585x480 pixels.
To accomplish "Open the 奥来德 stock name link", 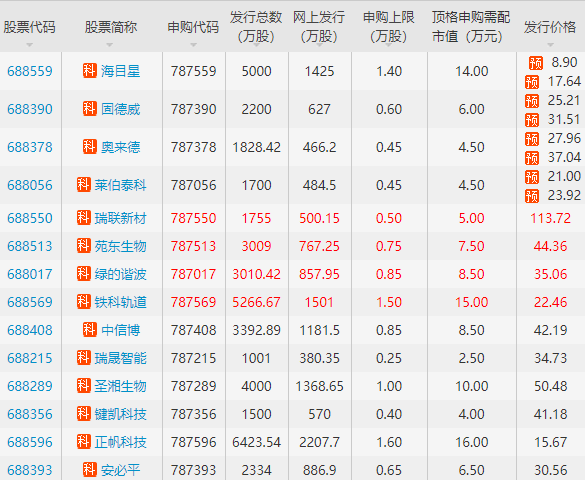I will [121, 147].
